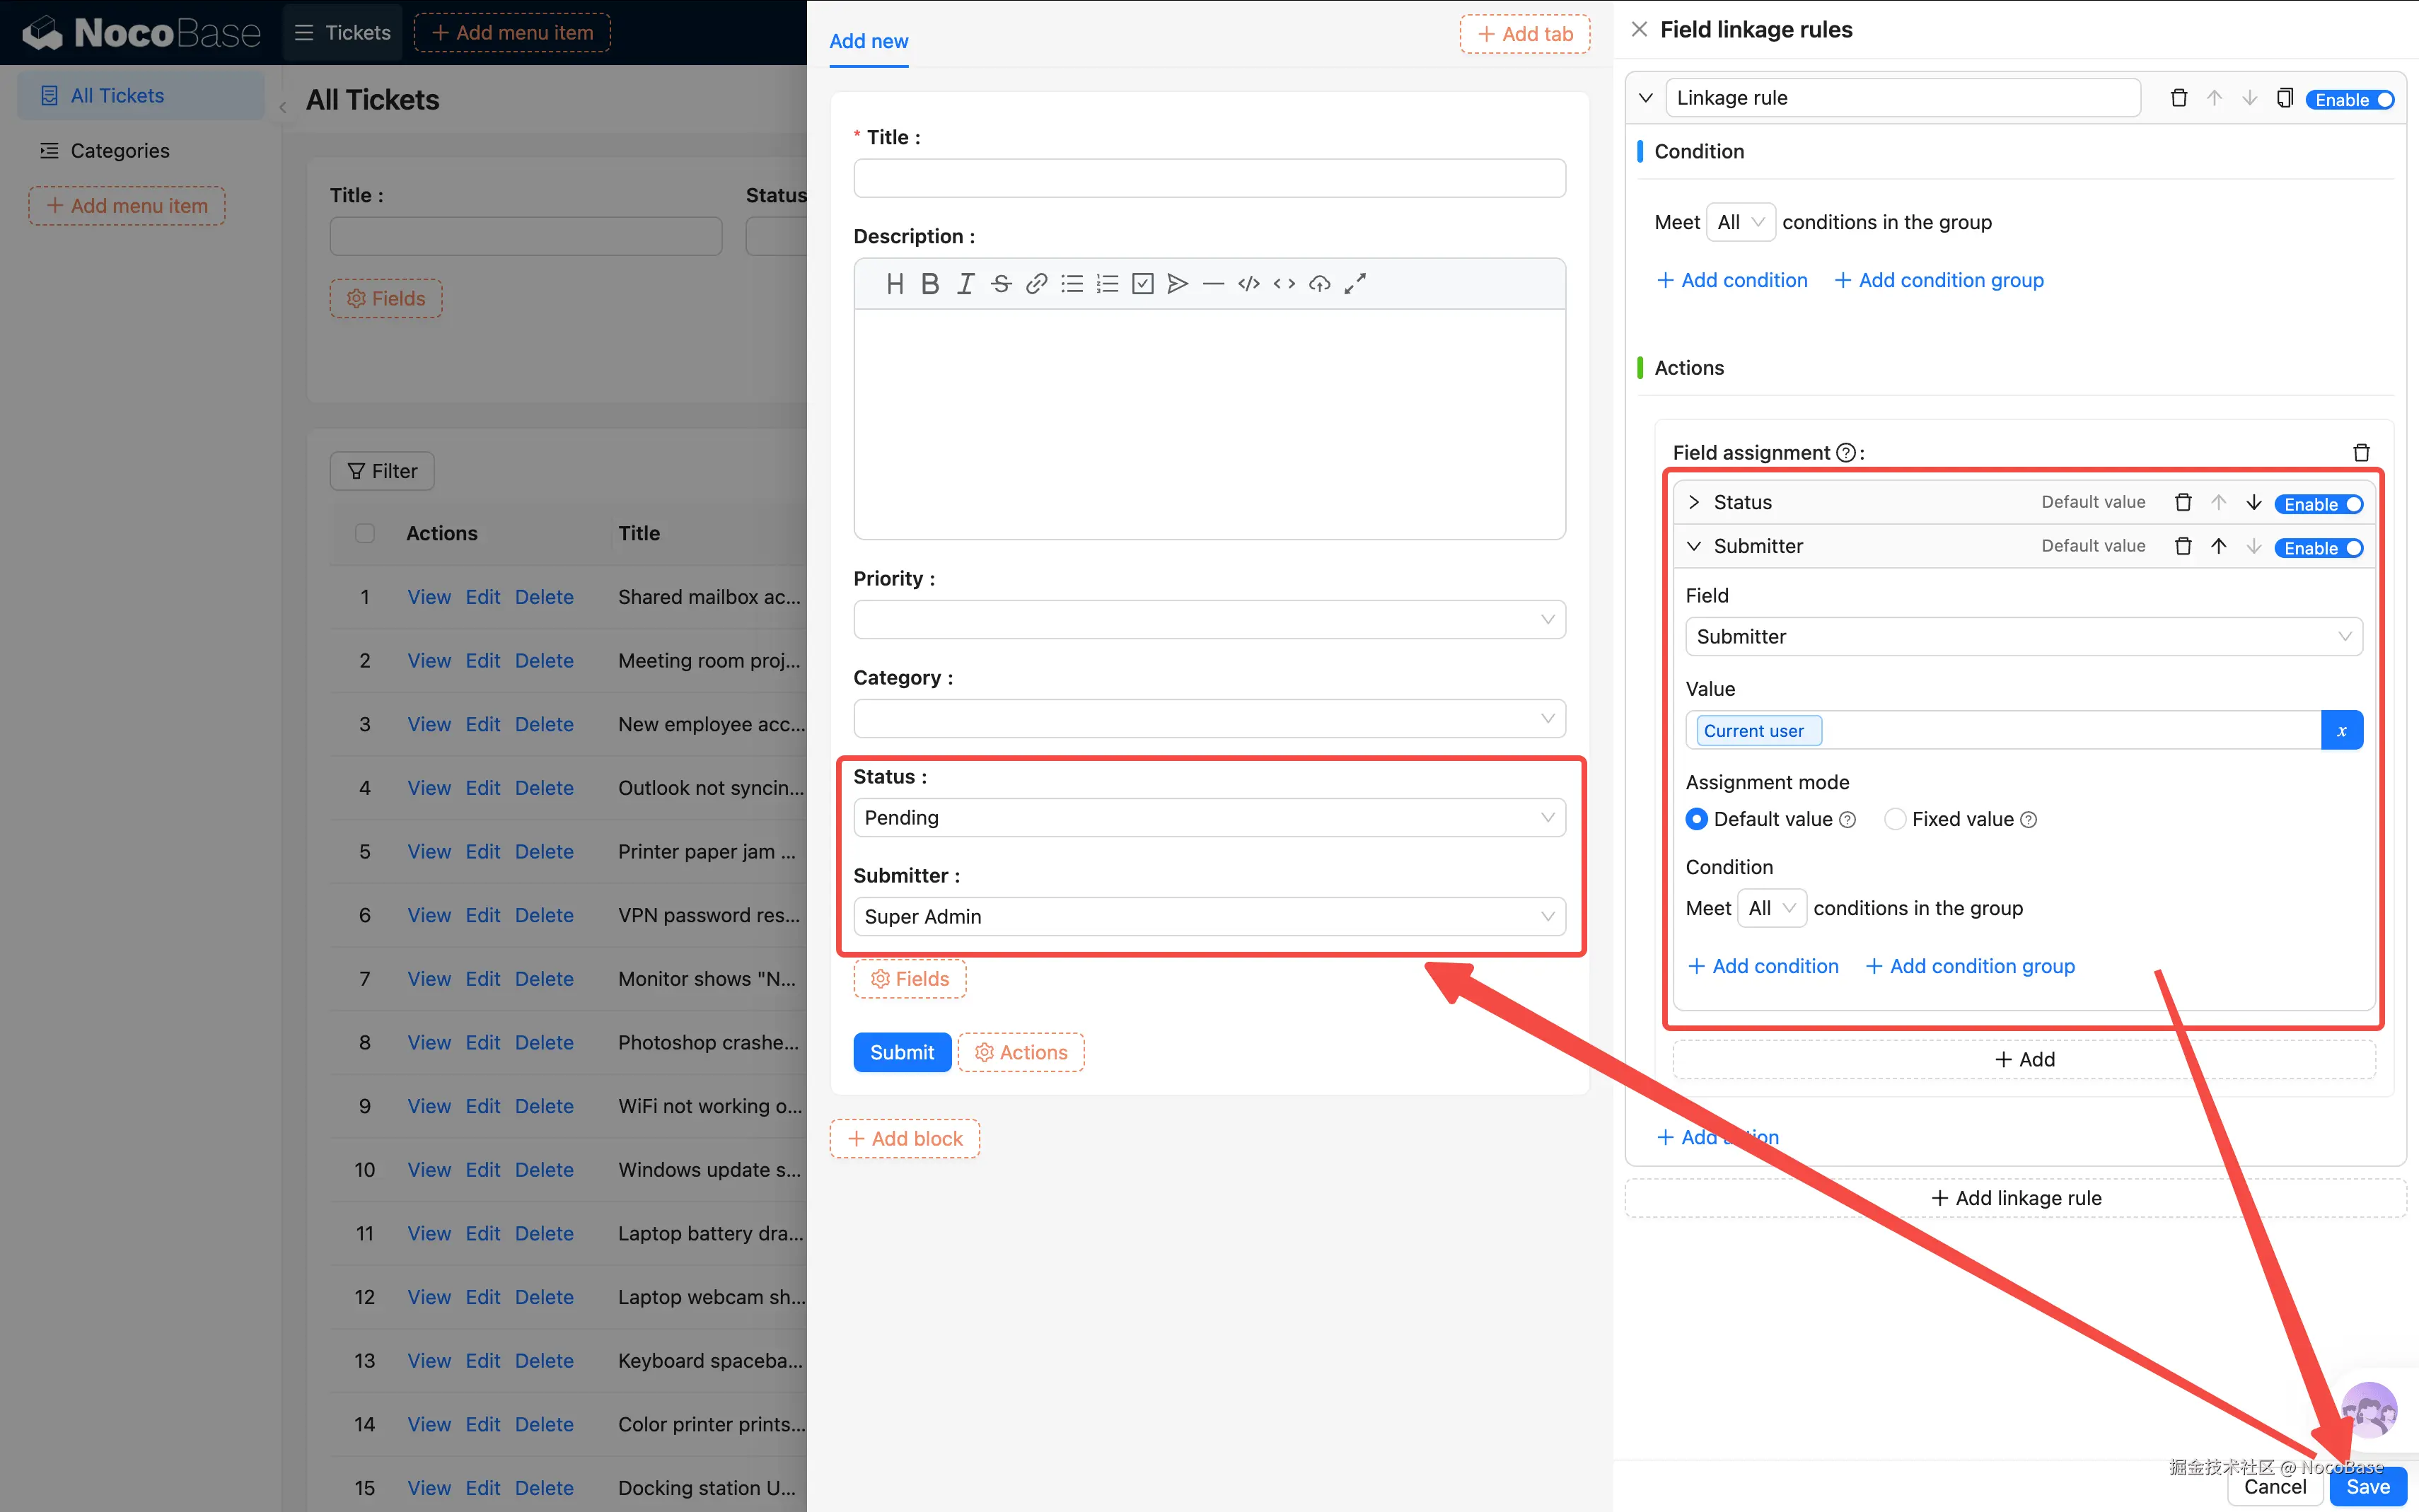The height and width of the screenshot is (1512, 2419).
Task: Click the Save button
Action: (2367, 1487)
